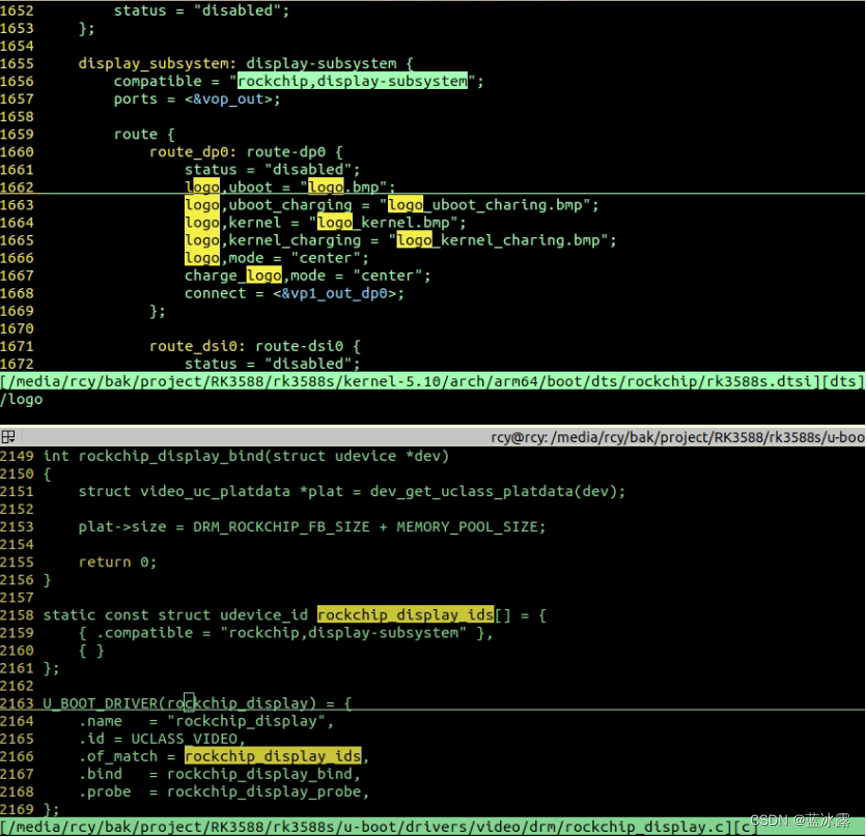Click line number 2149 in C source pane
The height and width of the screenshot is (837, 866).
pyautogui.click(x=17, y=456)
